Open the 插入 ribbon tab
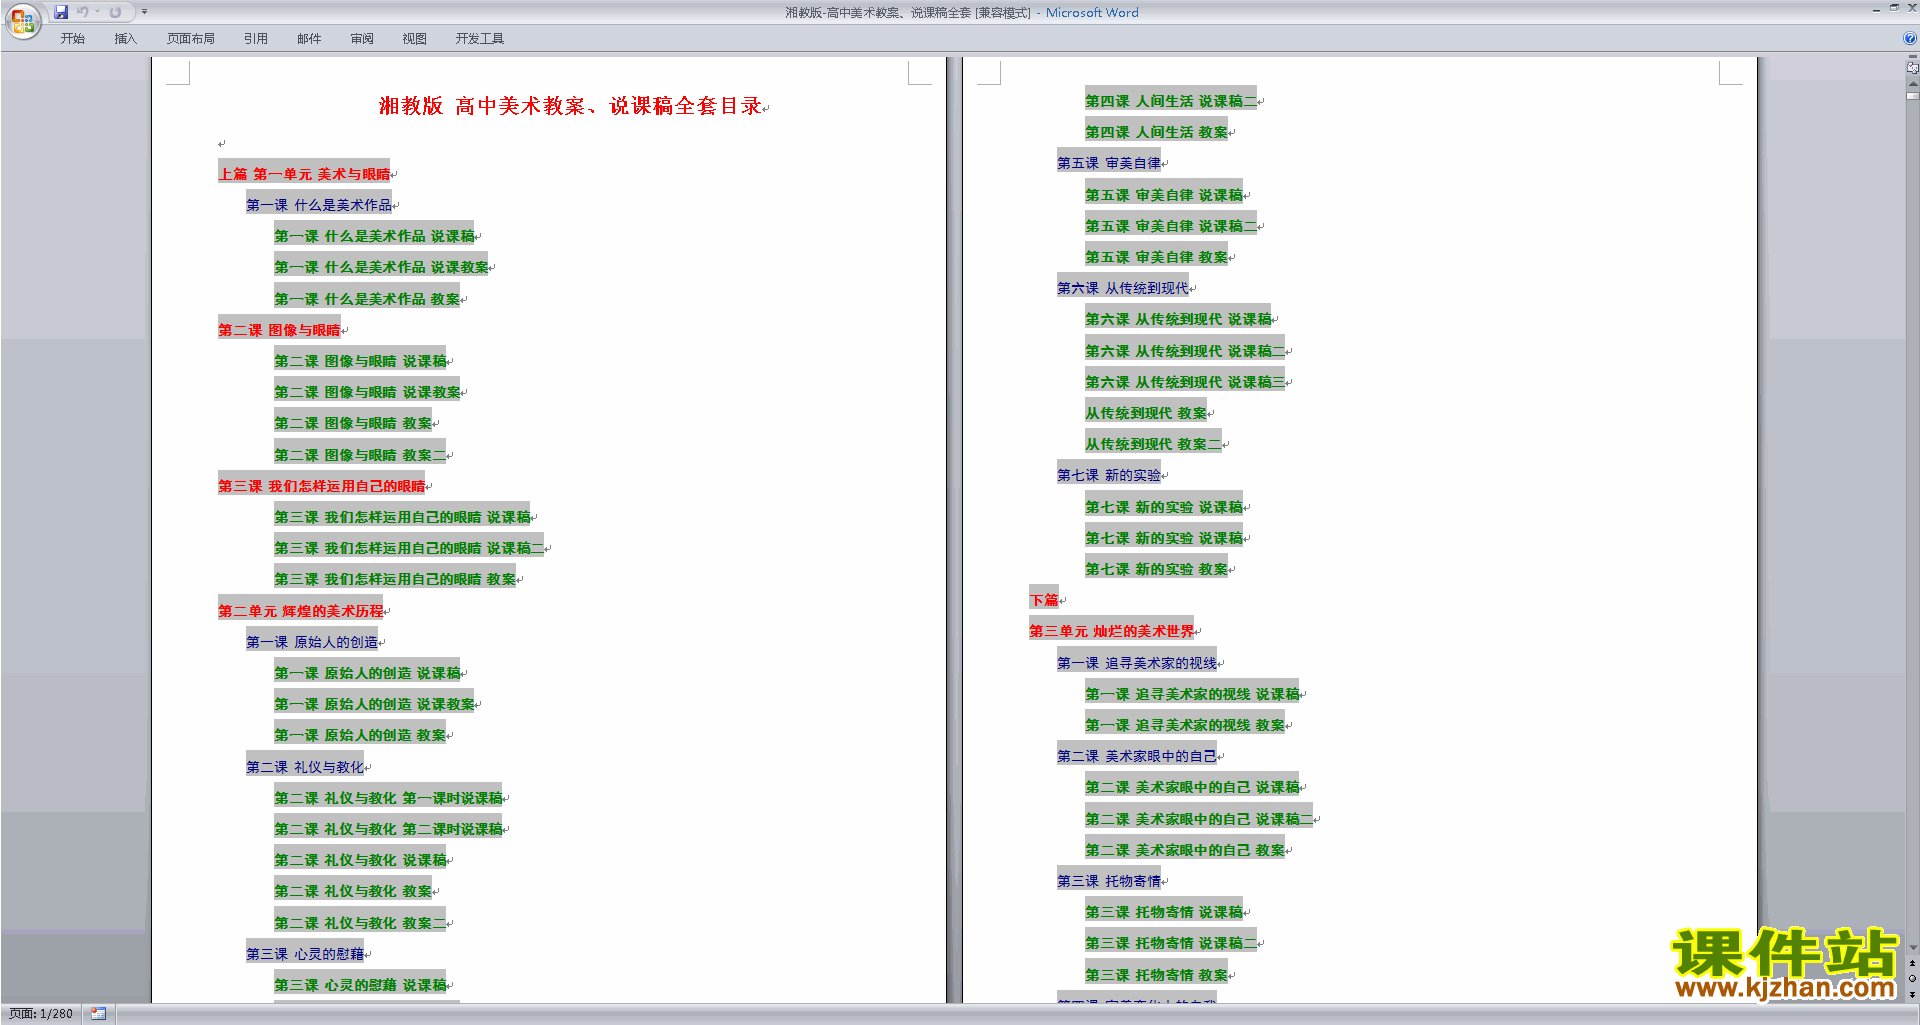 (125, 39)
